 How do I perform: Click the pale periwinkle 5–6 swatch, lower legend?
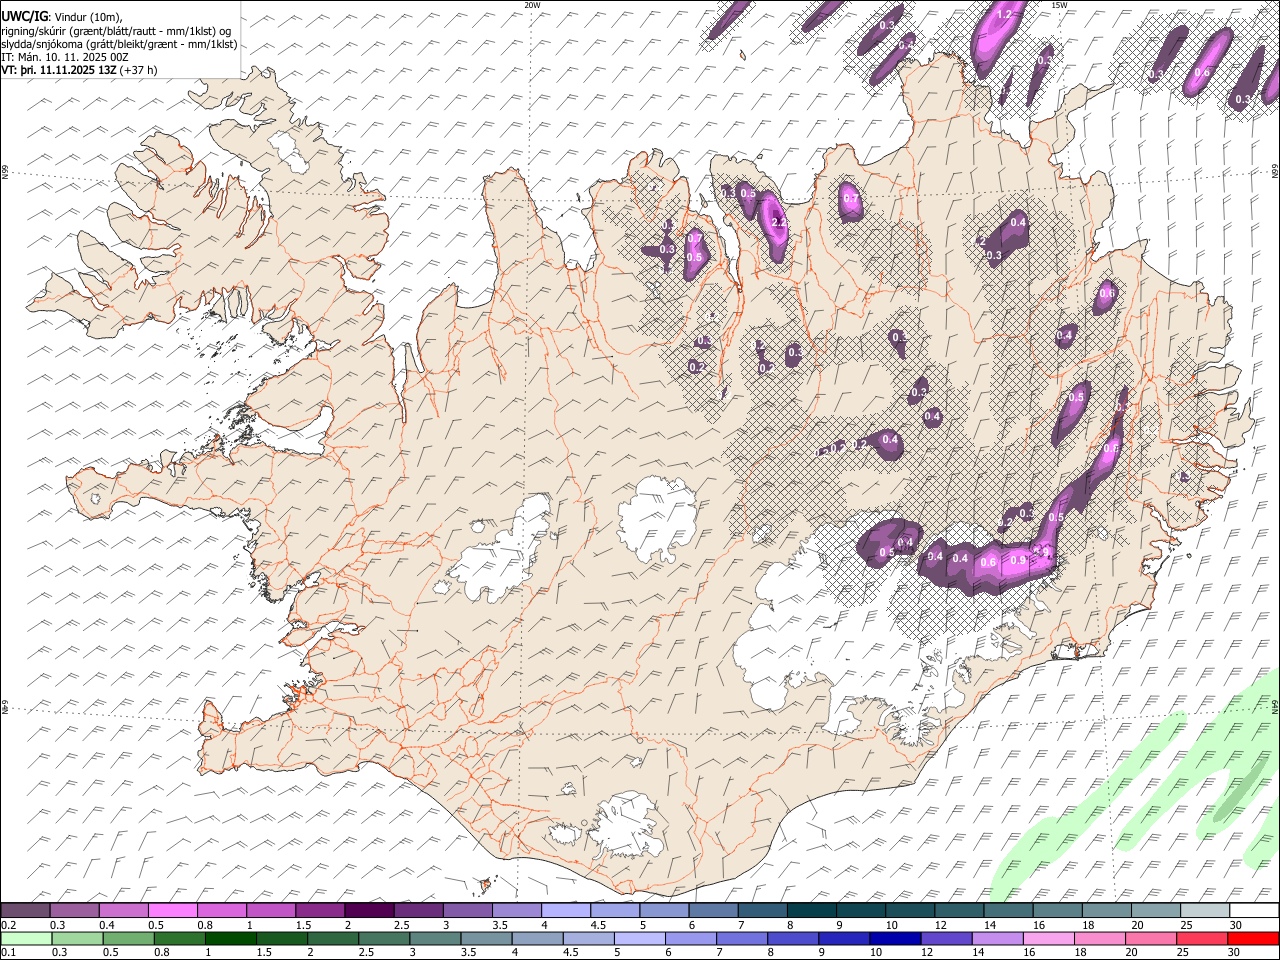click(640, 938)
